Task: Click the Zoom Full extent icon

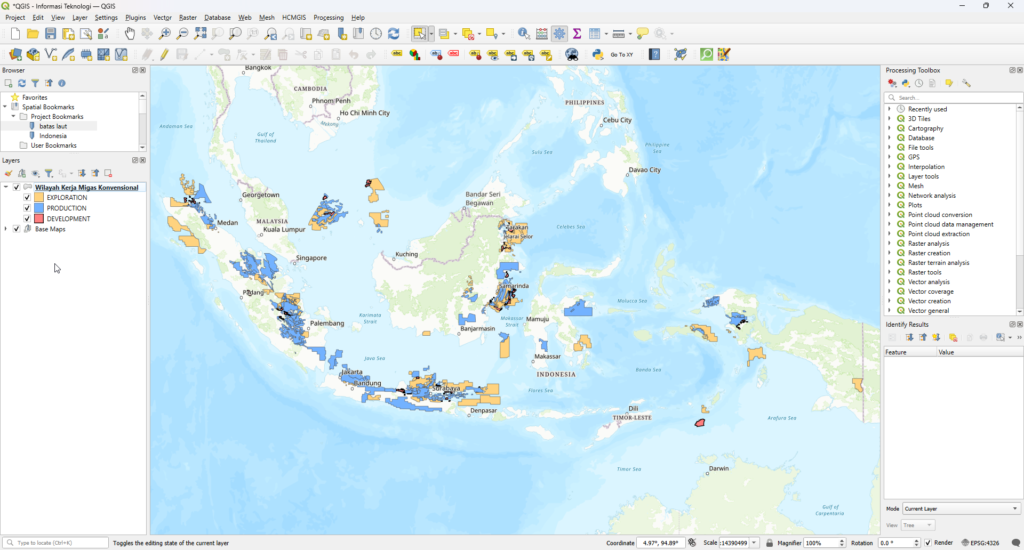Action: (x=201, y=34)
